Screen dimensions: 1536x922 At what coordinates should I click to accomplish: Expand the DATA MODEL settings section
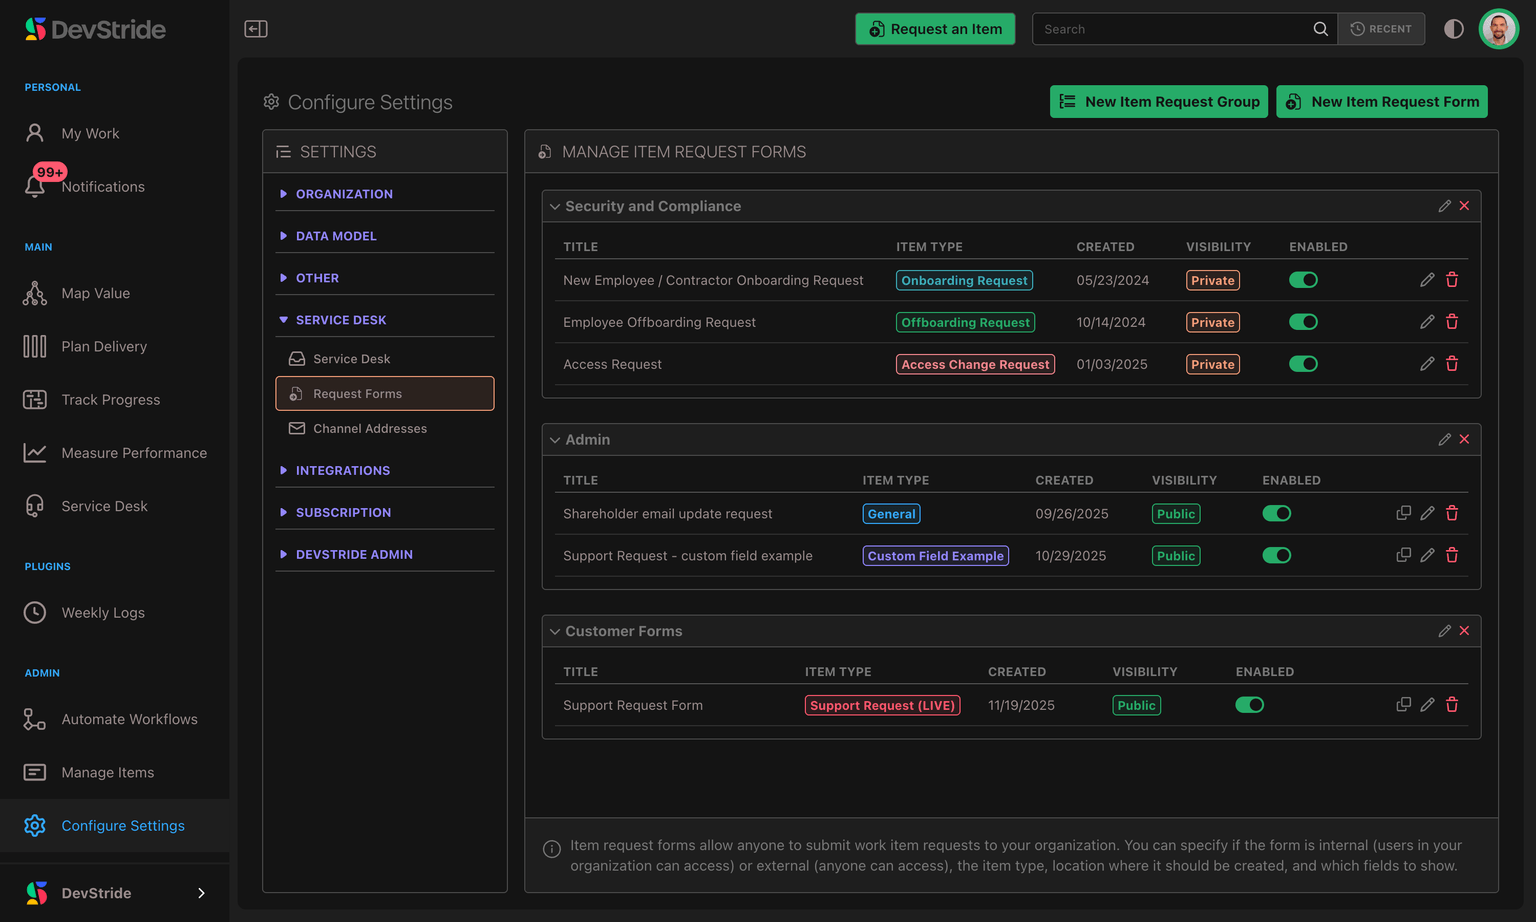point(385,236)
